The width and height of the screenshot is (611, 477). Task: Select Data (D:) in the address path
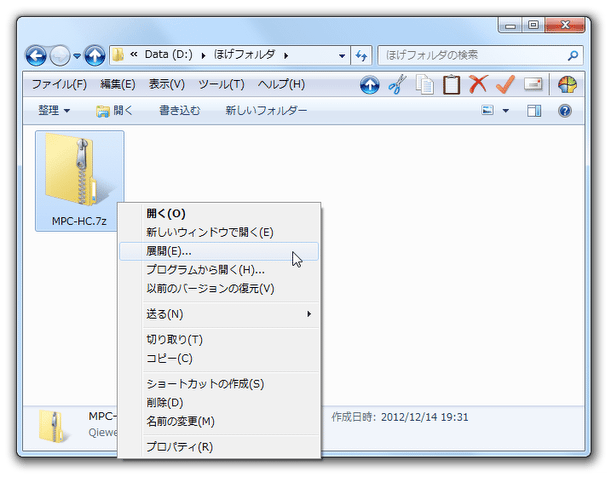tap(168, 55)
